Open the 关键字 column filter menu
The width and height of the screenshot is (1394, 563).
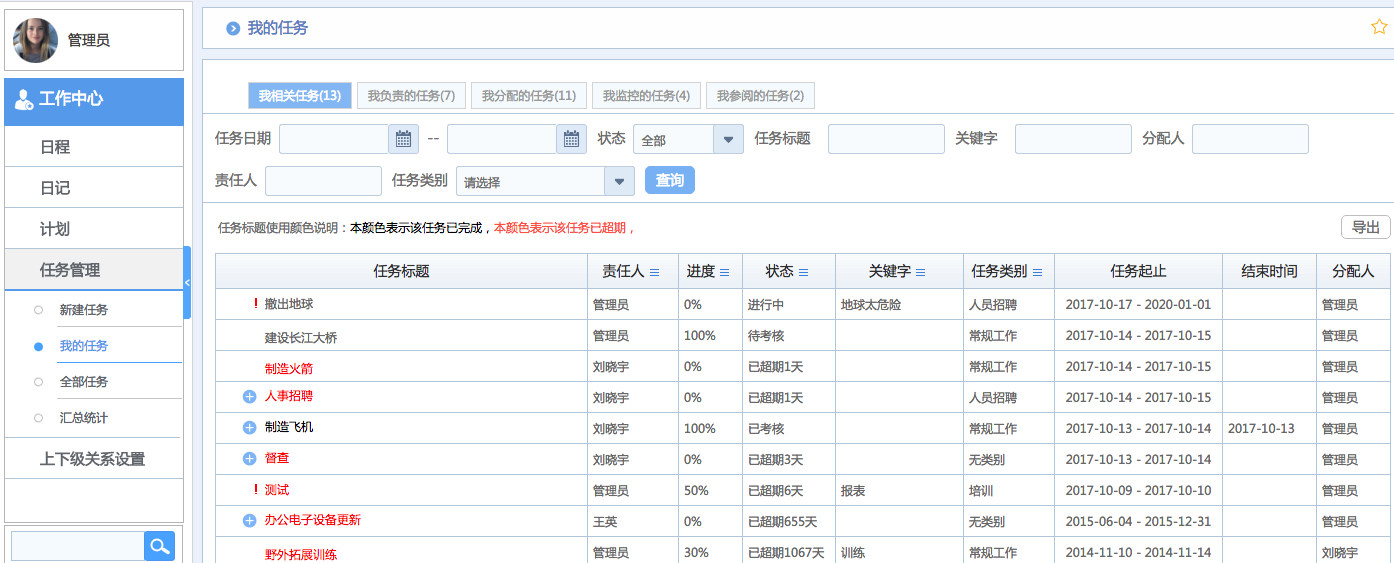pos(920,272)
